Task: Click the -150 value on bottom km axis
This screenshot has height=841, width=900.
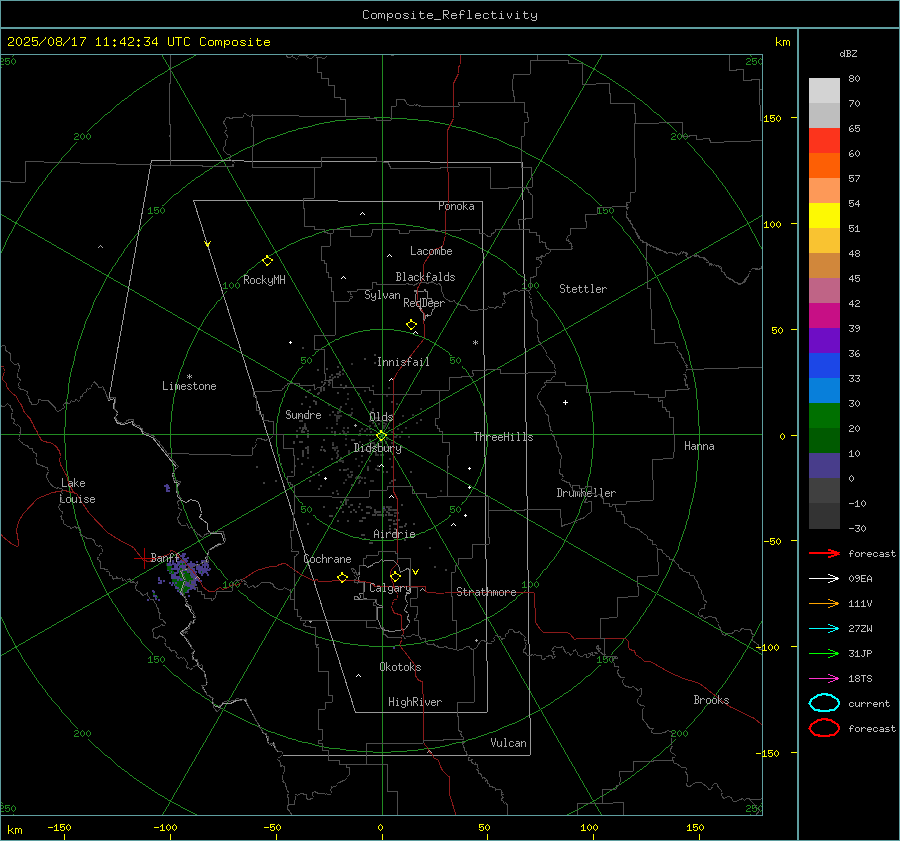Action: tap(59, 828)
